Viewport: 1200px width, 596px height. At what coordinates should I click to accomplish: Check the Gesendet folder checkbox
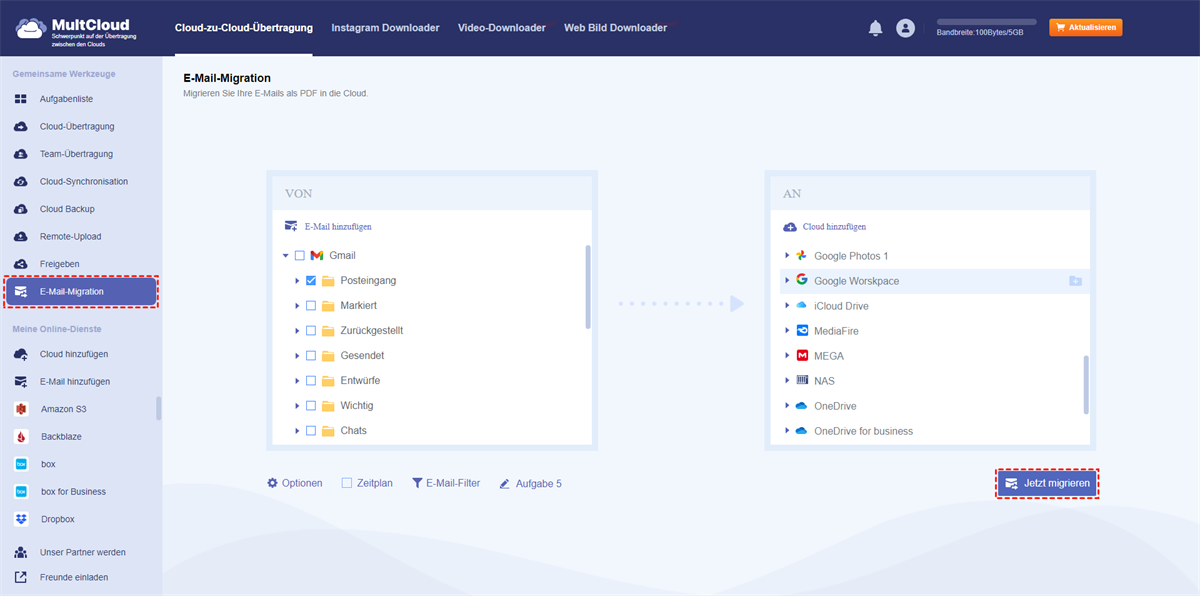[x=311, y=356]
